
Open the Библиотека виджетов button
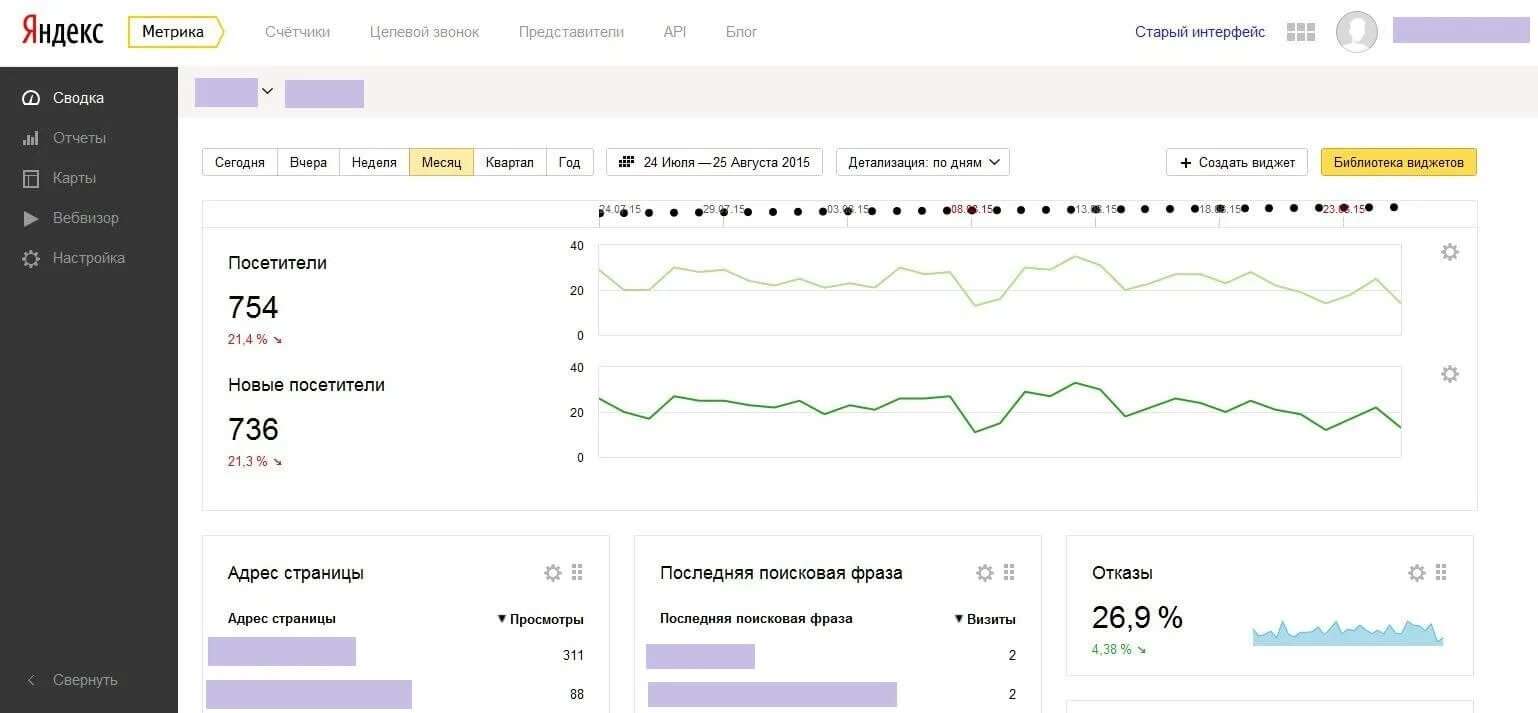point(1398,162)
